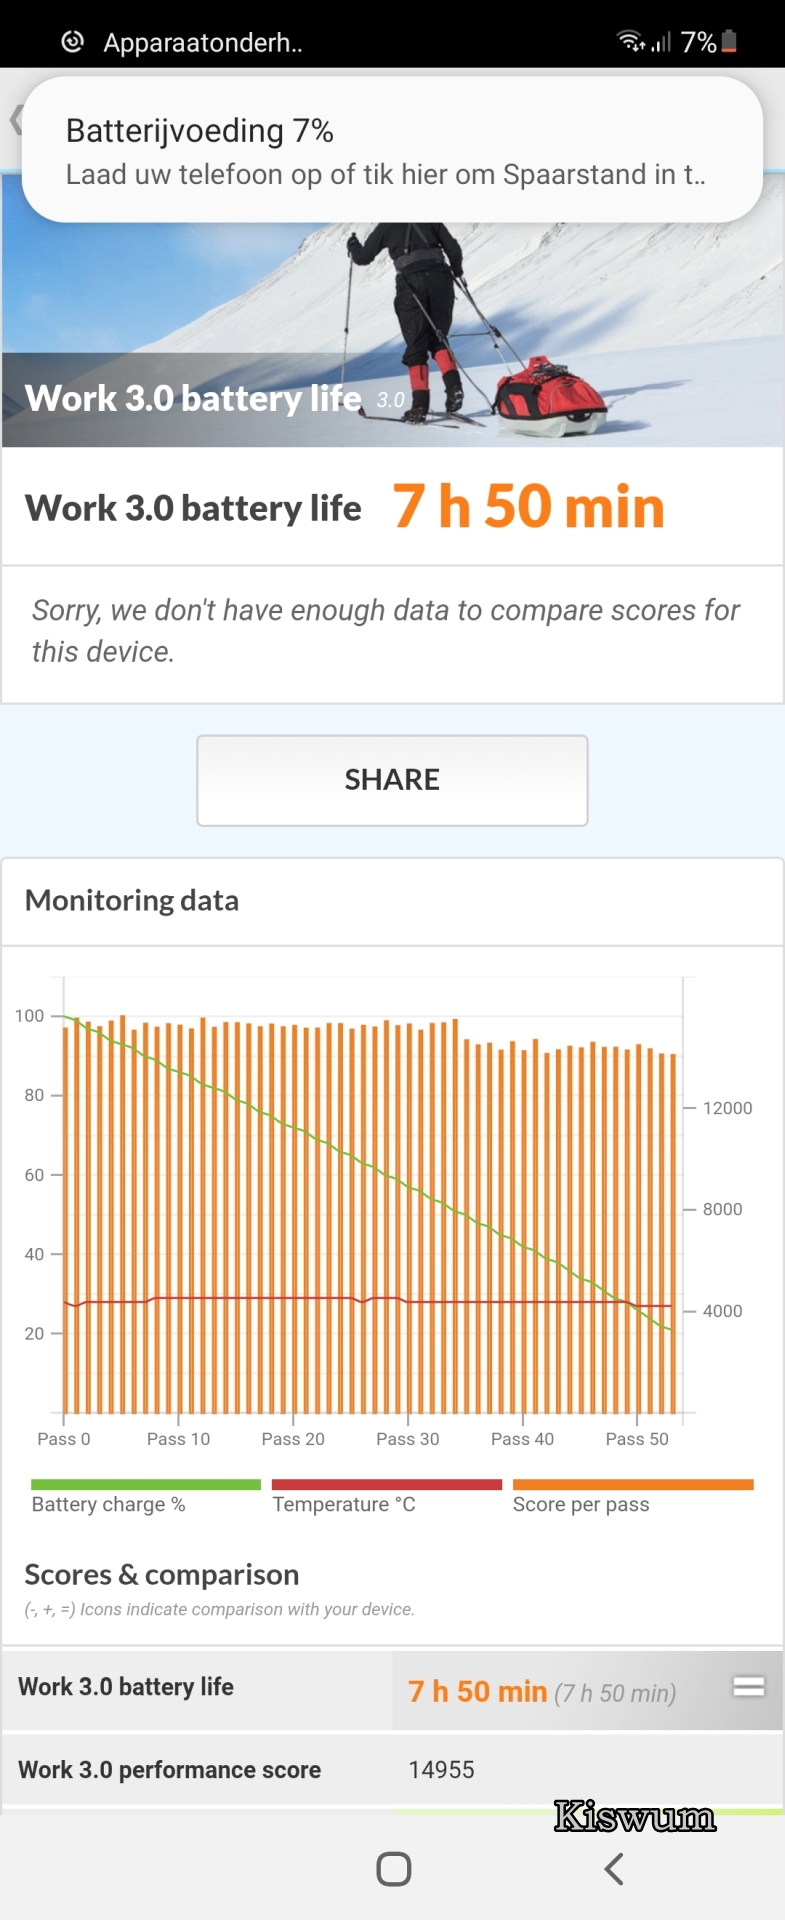Tap the green battery charge legend swatch
The image size is (785, 1920).
pos(146,1485)
